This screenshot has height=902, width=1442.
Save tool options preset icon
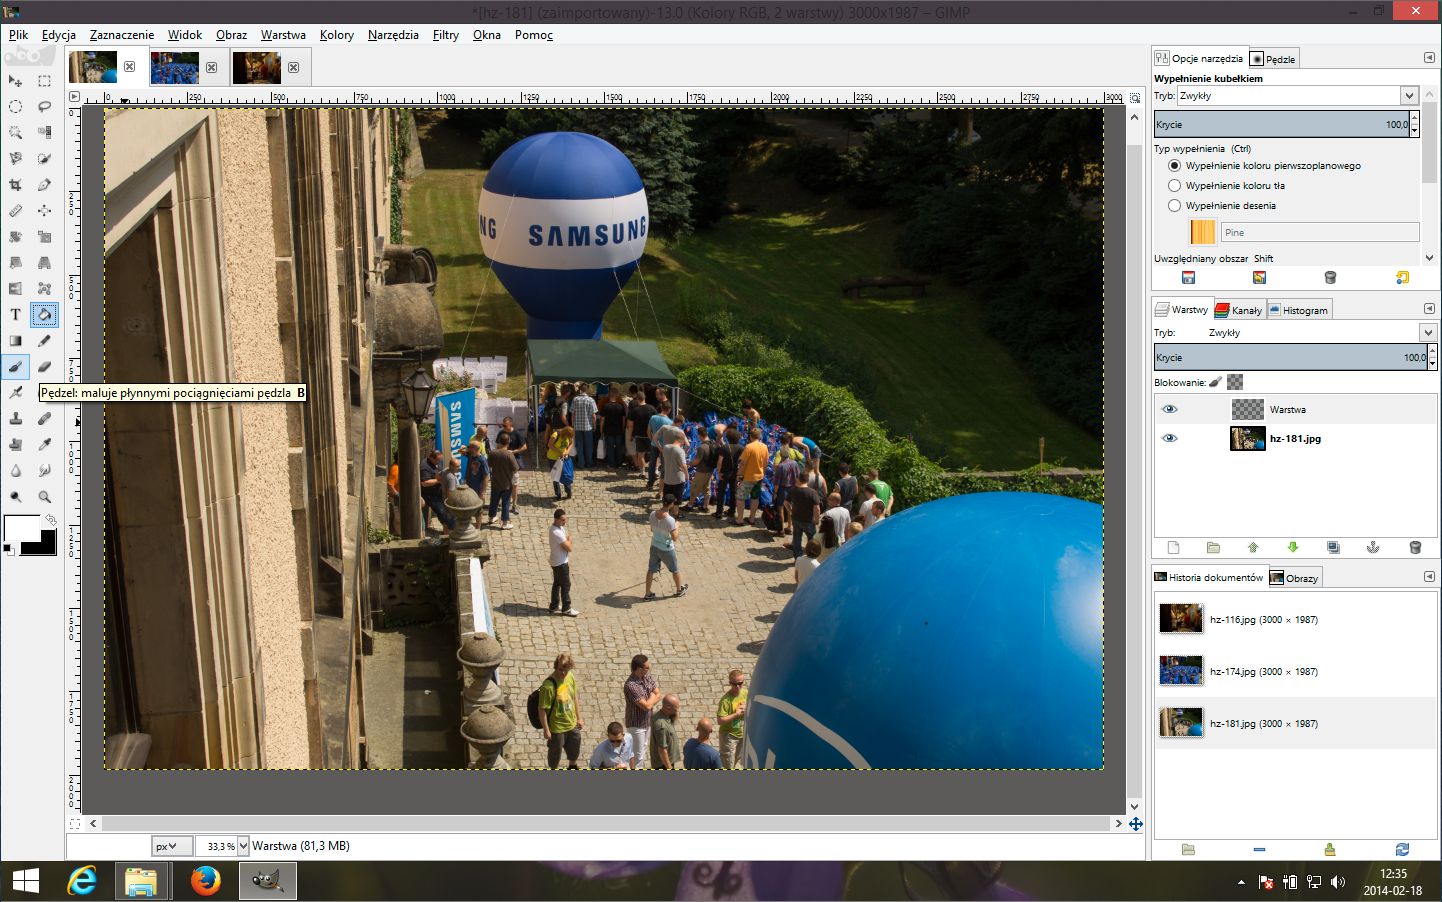tap(1188, 278)
